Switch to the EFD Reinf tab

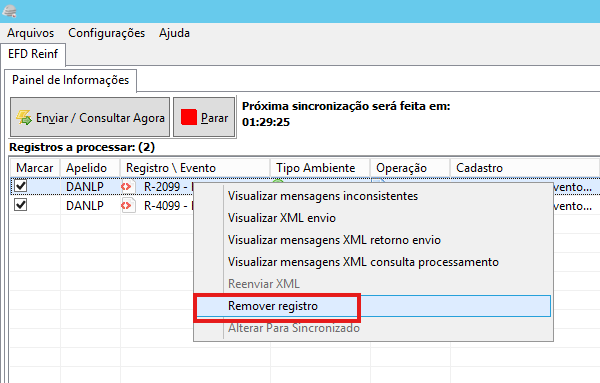33,54
